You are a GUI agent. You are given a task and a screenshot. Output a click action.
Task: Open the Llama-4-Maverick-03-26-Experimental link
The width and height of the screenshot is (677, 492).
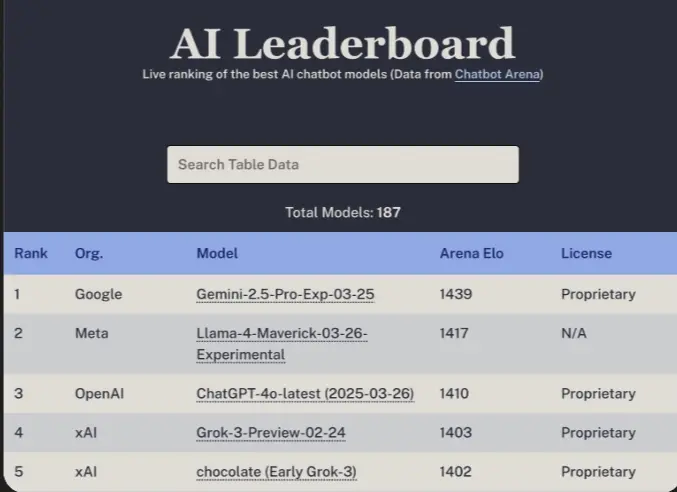tap(281, 344)
